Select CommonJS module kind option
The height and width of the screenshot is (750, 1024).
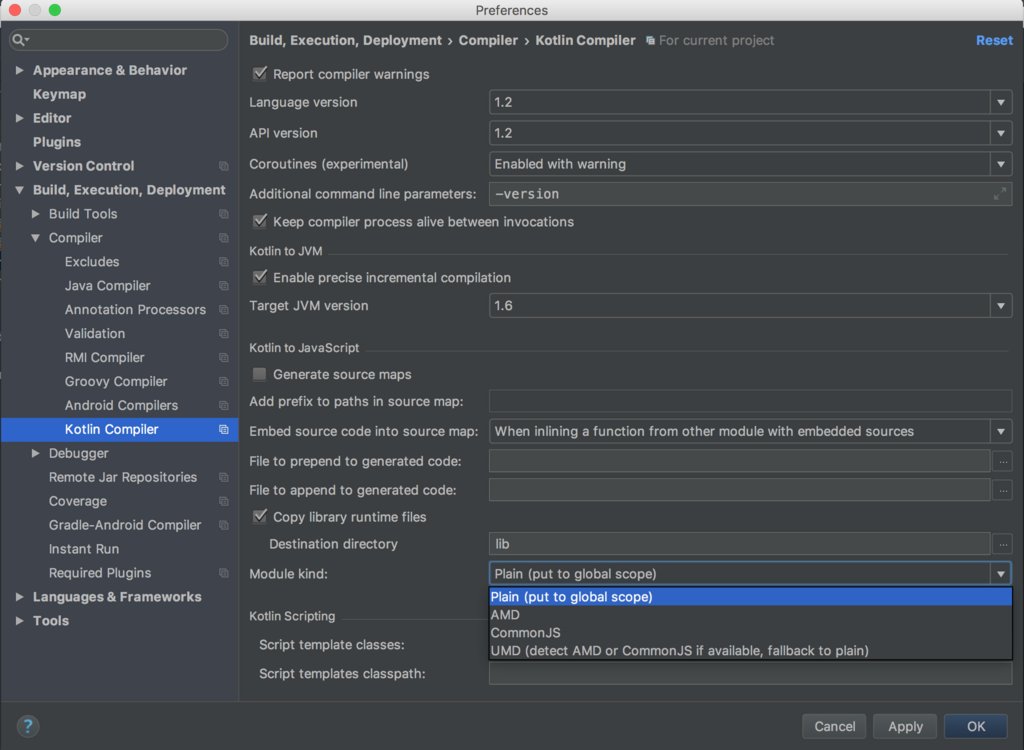pos(750,632)
